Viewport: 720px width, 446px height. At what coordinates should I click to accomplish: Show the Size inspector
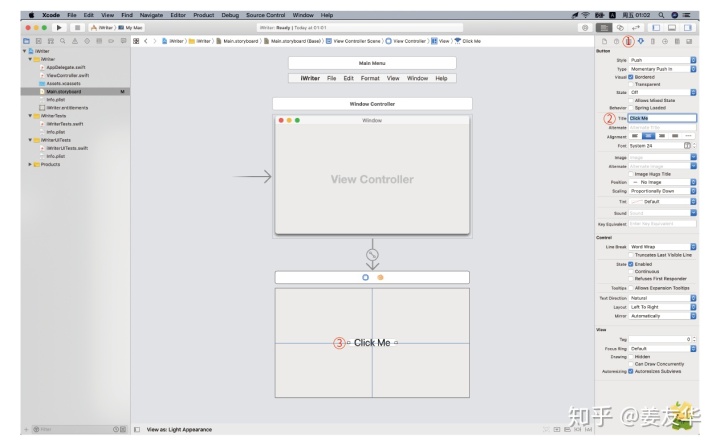point(652,41)
